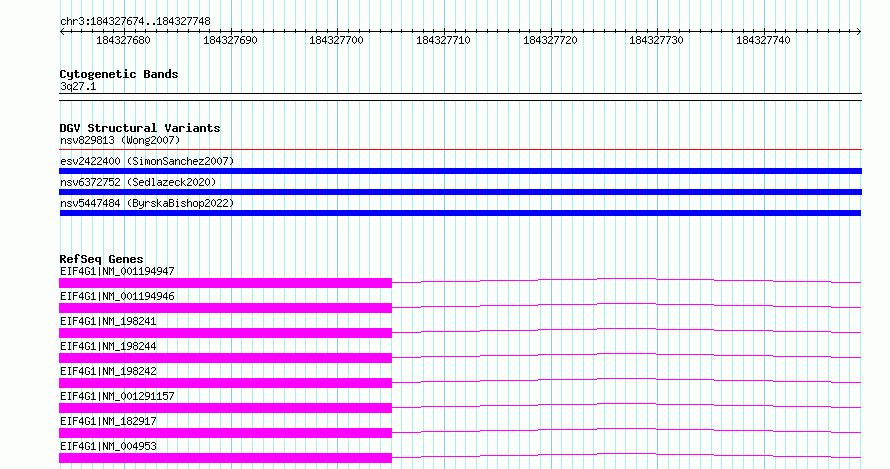The height and width of the screenshot is (469, 890).
Task: Open transcript EIF4G1|NM_001194946 label
Action: tap(117, 296)
